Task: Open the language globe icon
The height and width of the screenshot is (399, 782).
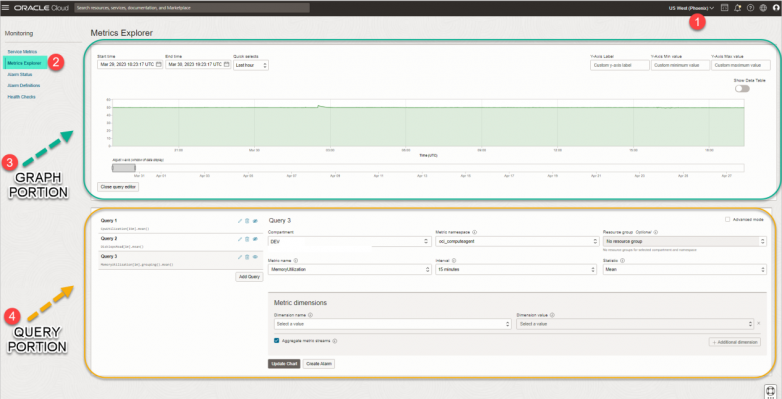Action: [763, 7]
